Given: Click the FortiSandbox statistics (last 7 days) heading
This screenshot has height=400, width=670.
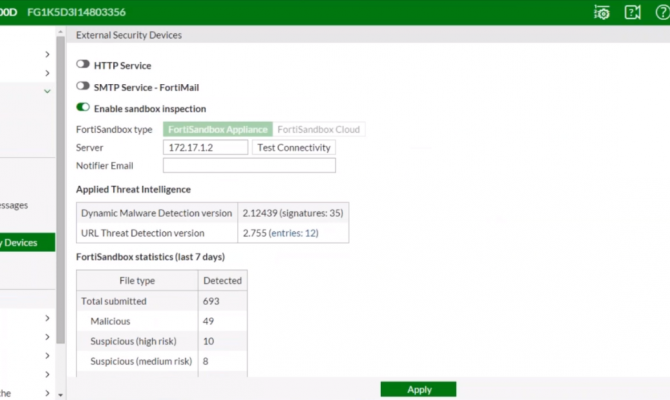Looking at the screenshot, I should 150,257.
